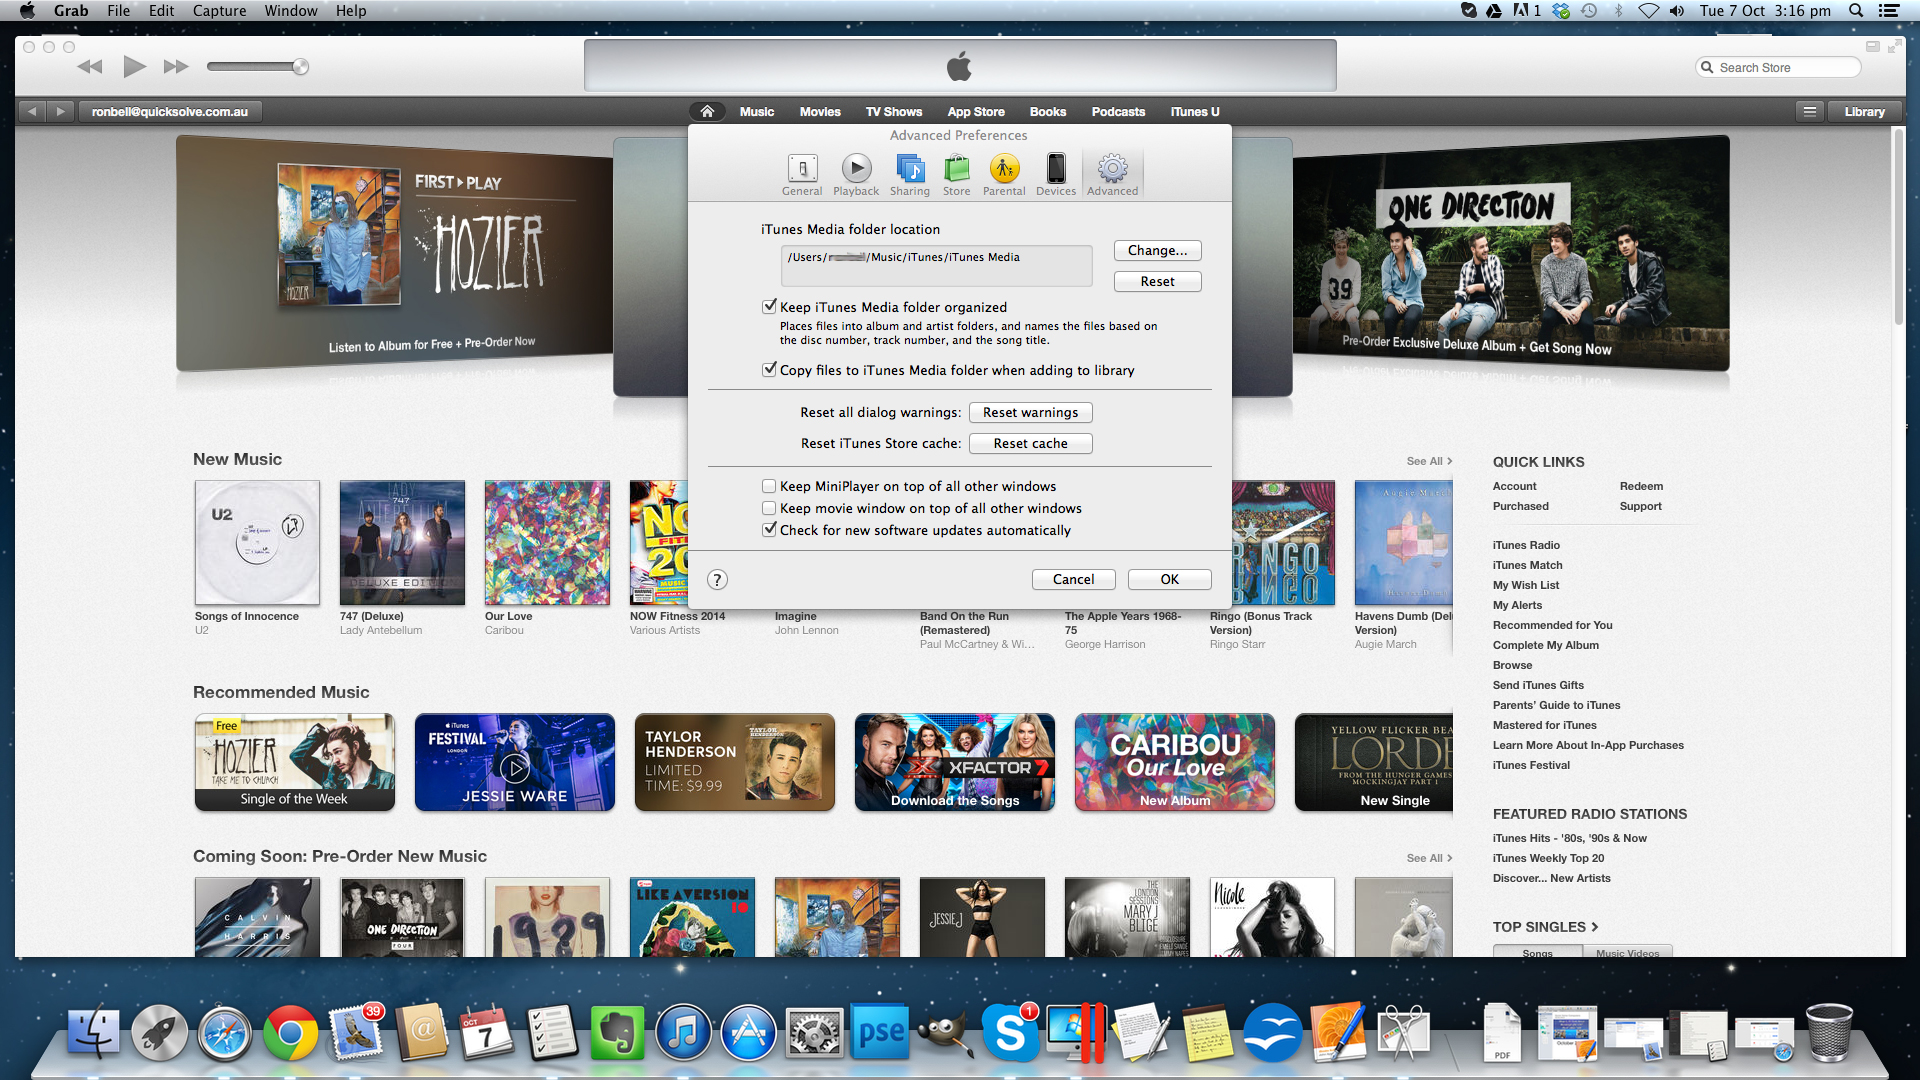Open account menu ronbell@quicksolve.com.au
The width and height of the screenshot is (1920, 1080).
[170, 111]
